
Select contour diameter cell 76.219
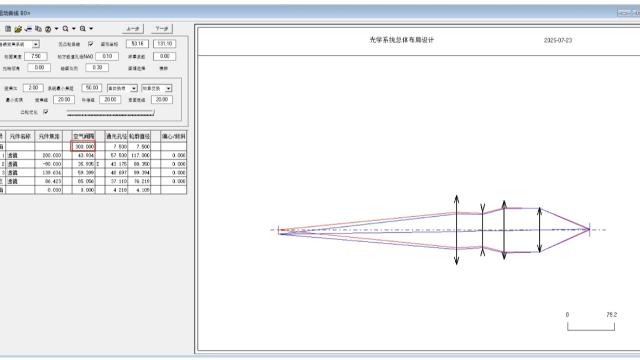[x=139, y=181]
